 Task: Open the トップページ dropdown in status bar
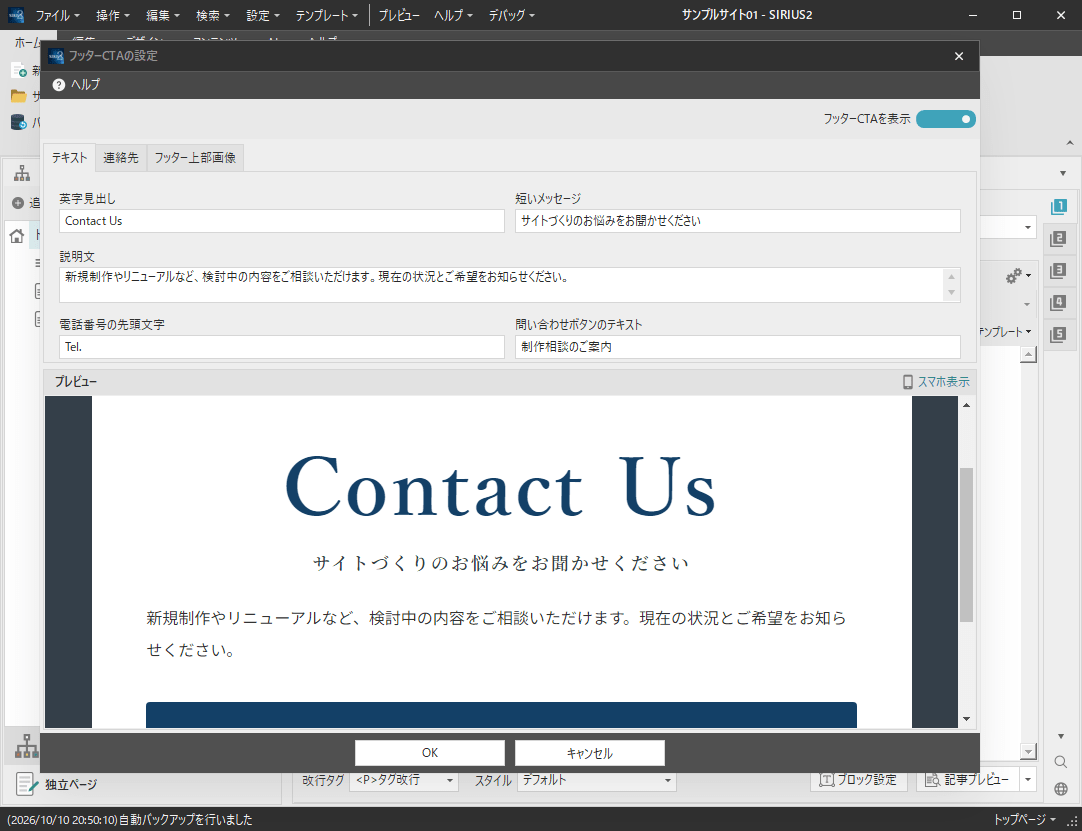click(1024, 820)
